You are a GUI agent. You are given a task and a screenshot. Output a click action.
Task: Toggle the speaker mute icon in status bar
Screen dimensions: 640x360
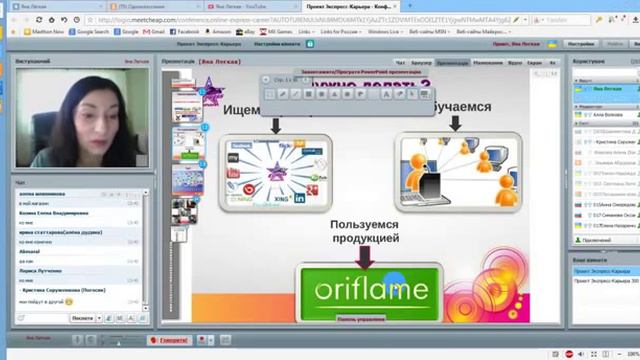(x=581, y=354)
